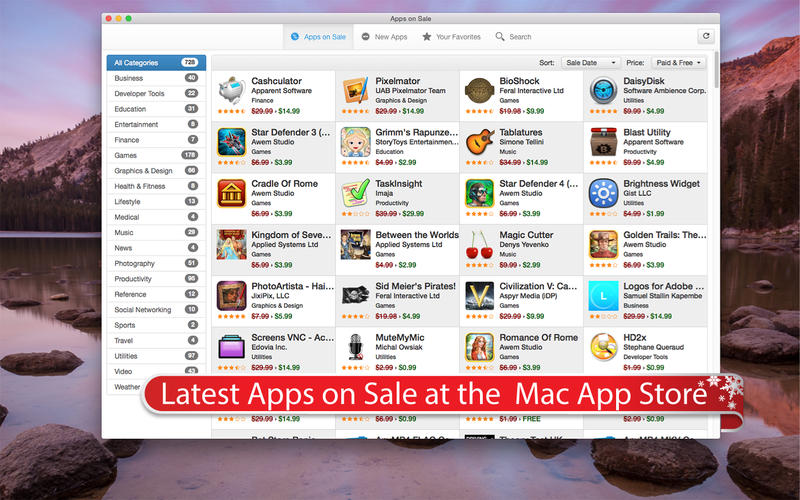This screenshot has height=500, width=800.
Task: Select the Magic Cutter cherries icon
Action: (479, 244)
